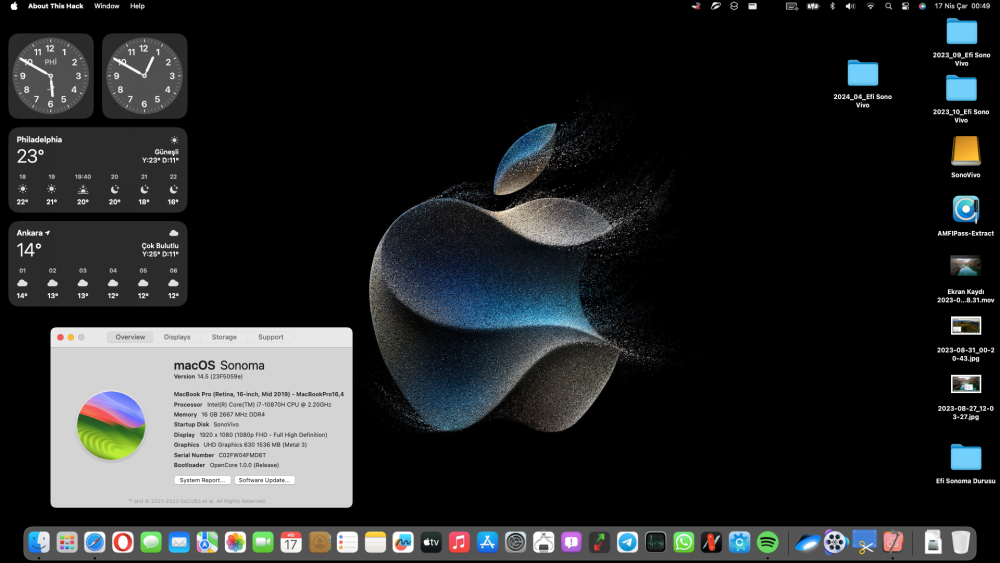Click the Software Update button

264,480
